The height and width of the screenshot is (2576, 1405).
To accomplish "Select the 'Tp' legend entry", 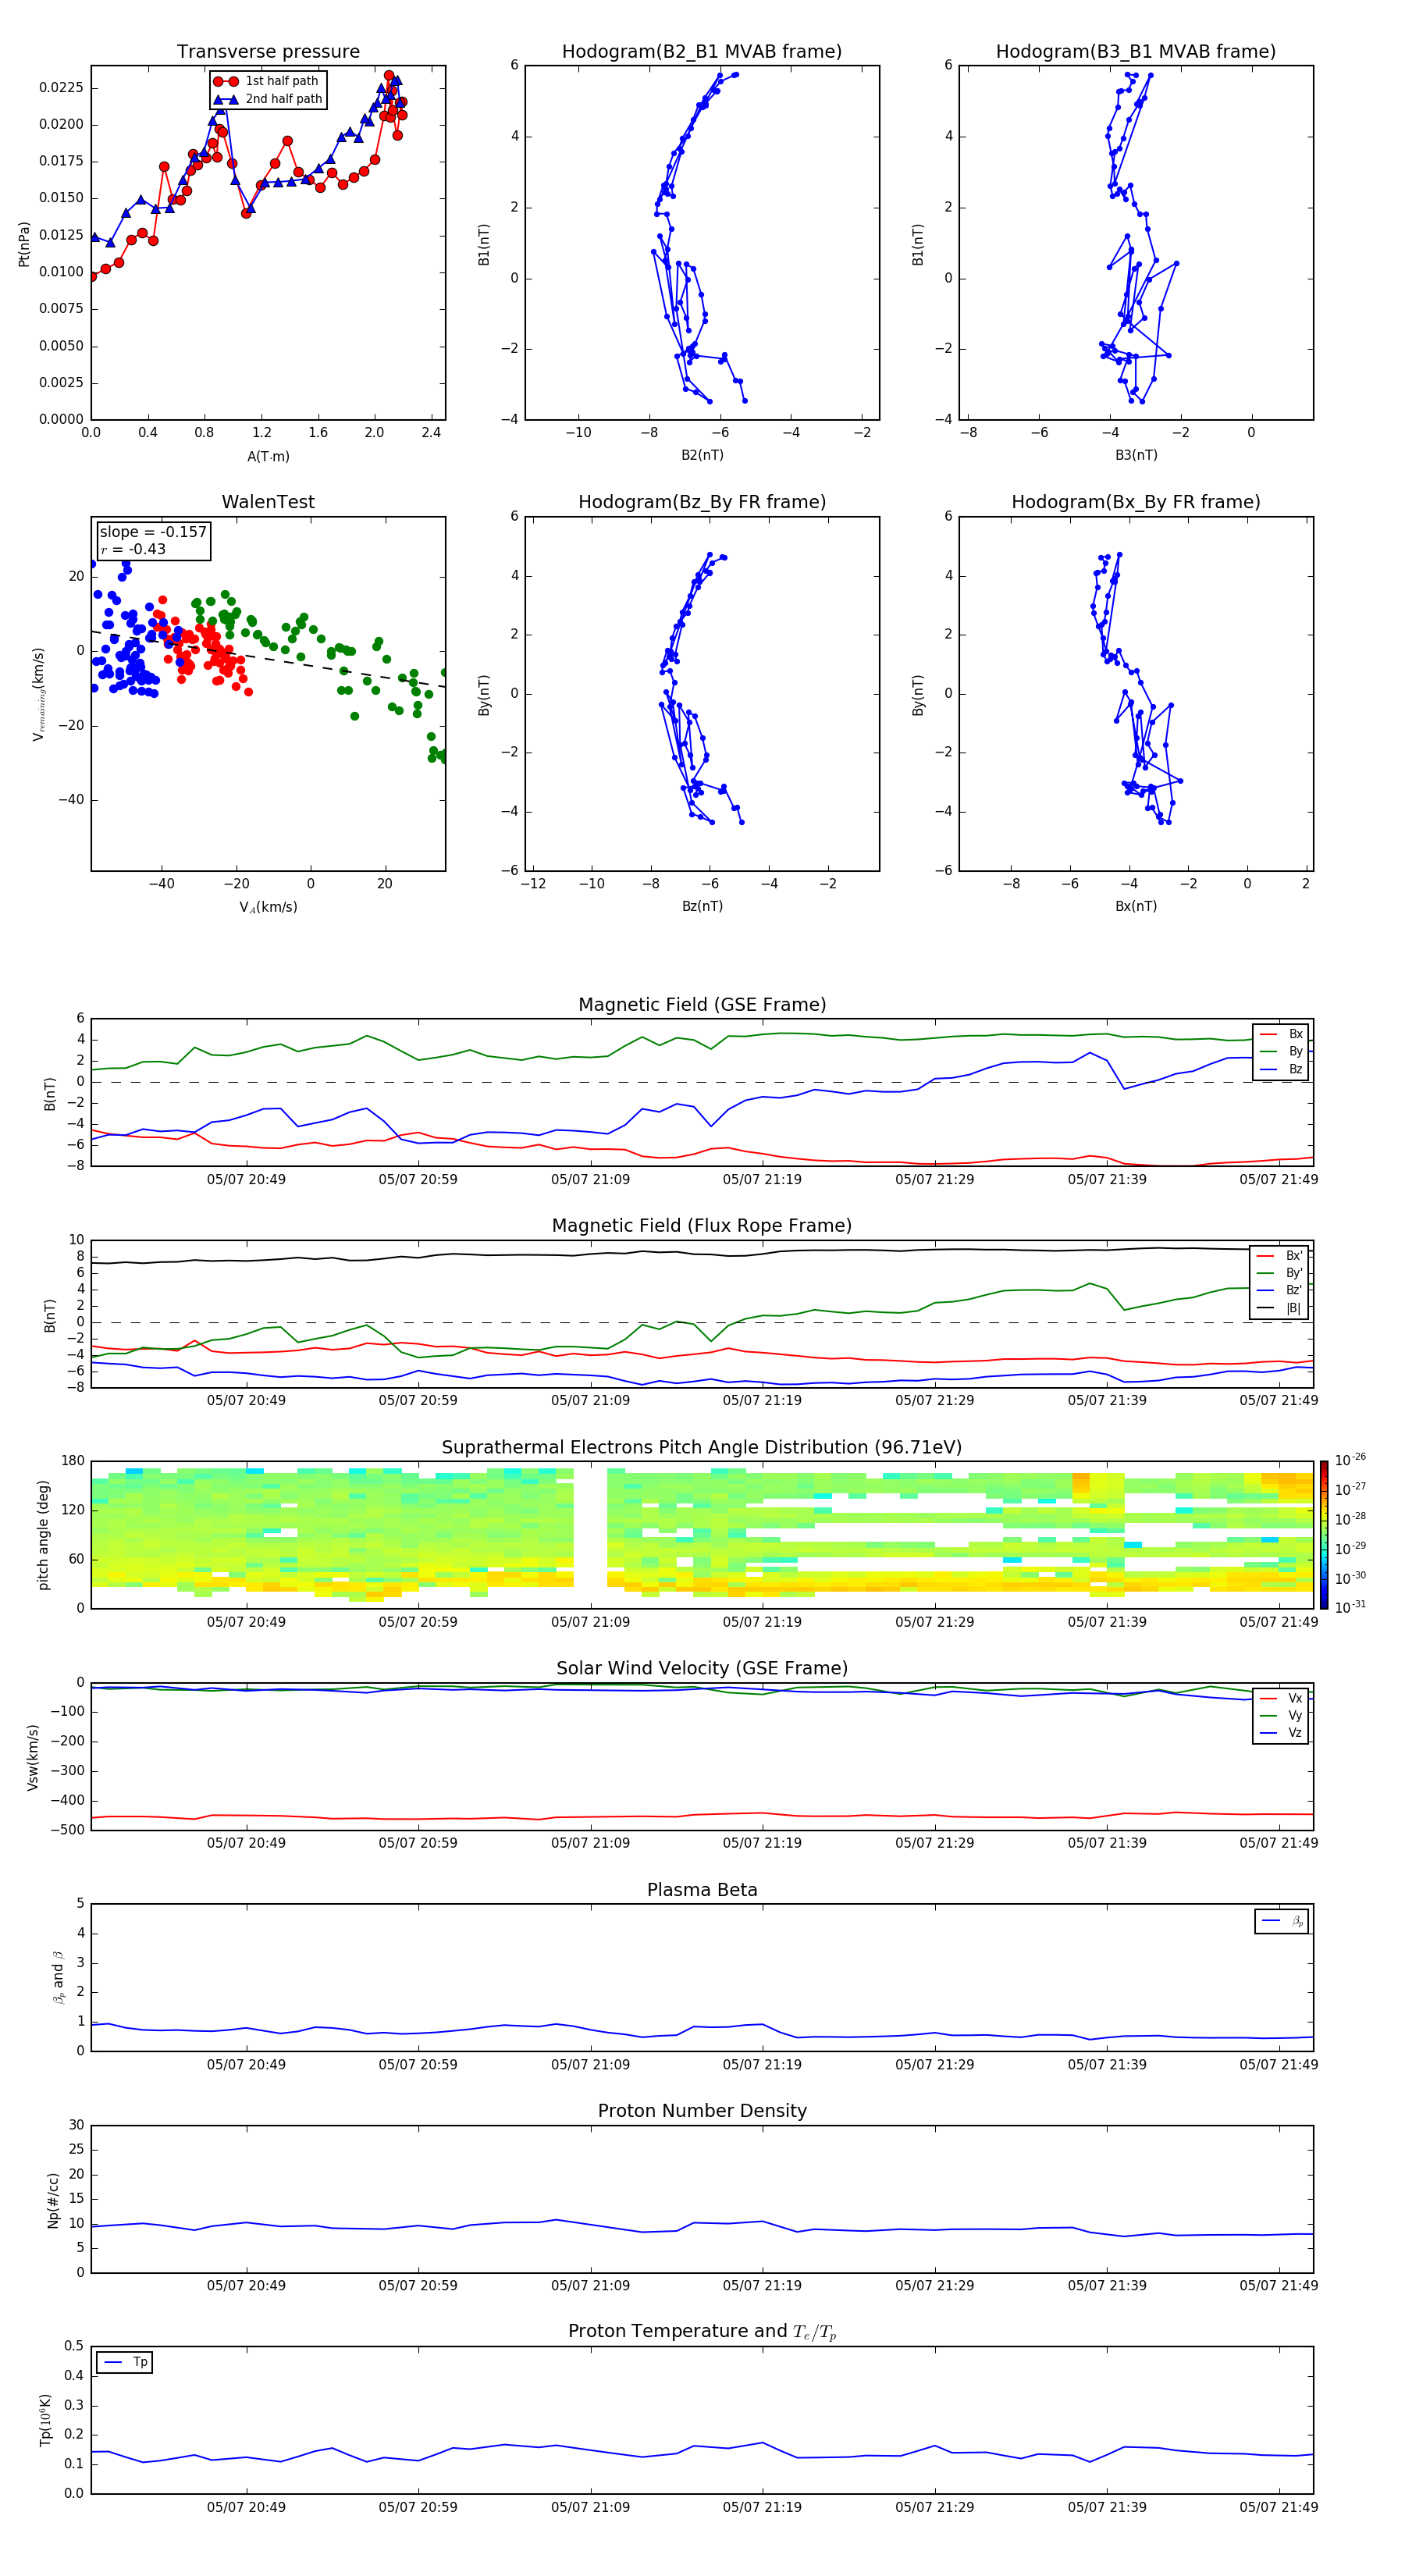I will point(126,2362).
